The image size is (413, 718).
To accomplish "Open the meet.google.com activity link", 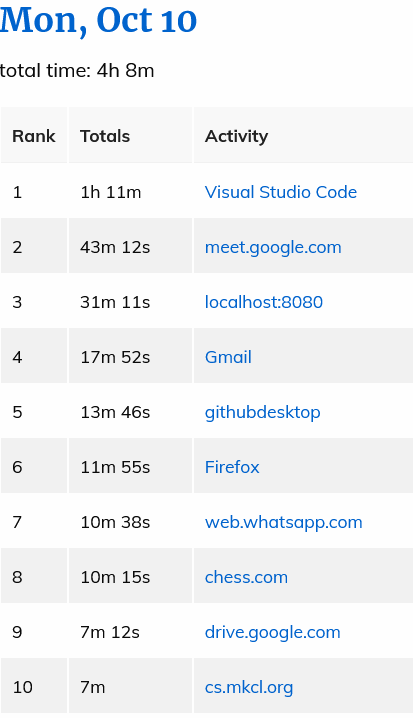I will click(x=273, y=247).
